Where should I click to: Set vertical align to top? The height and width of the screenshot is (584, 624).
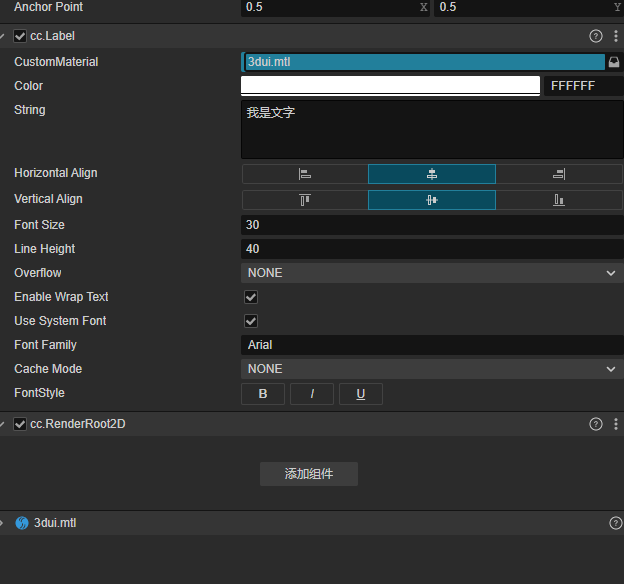point(305,200)
